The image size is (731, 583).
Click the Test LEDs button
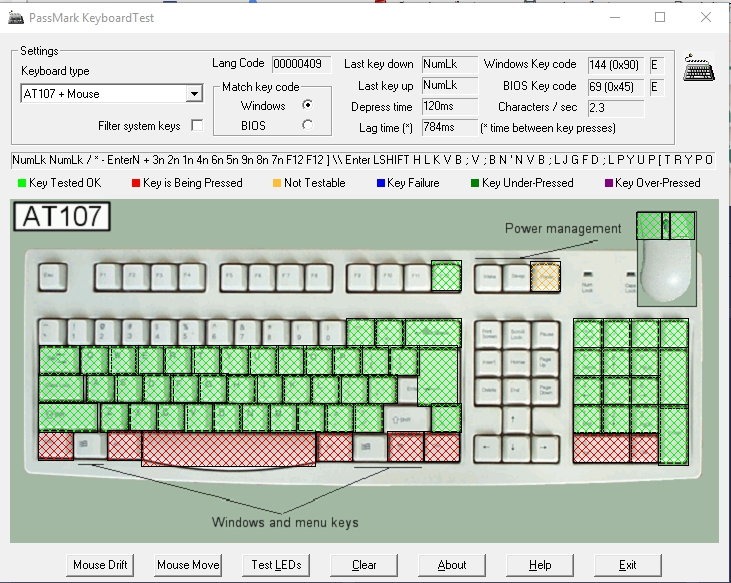pyautogui.click(x=276, y=565)
